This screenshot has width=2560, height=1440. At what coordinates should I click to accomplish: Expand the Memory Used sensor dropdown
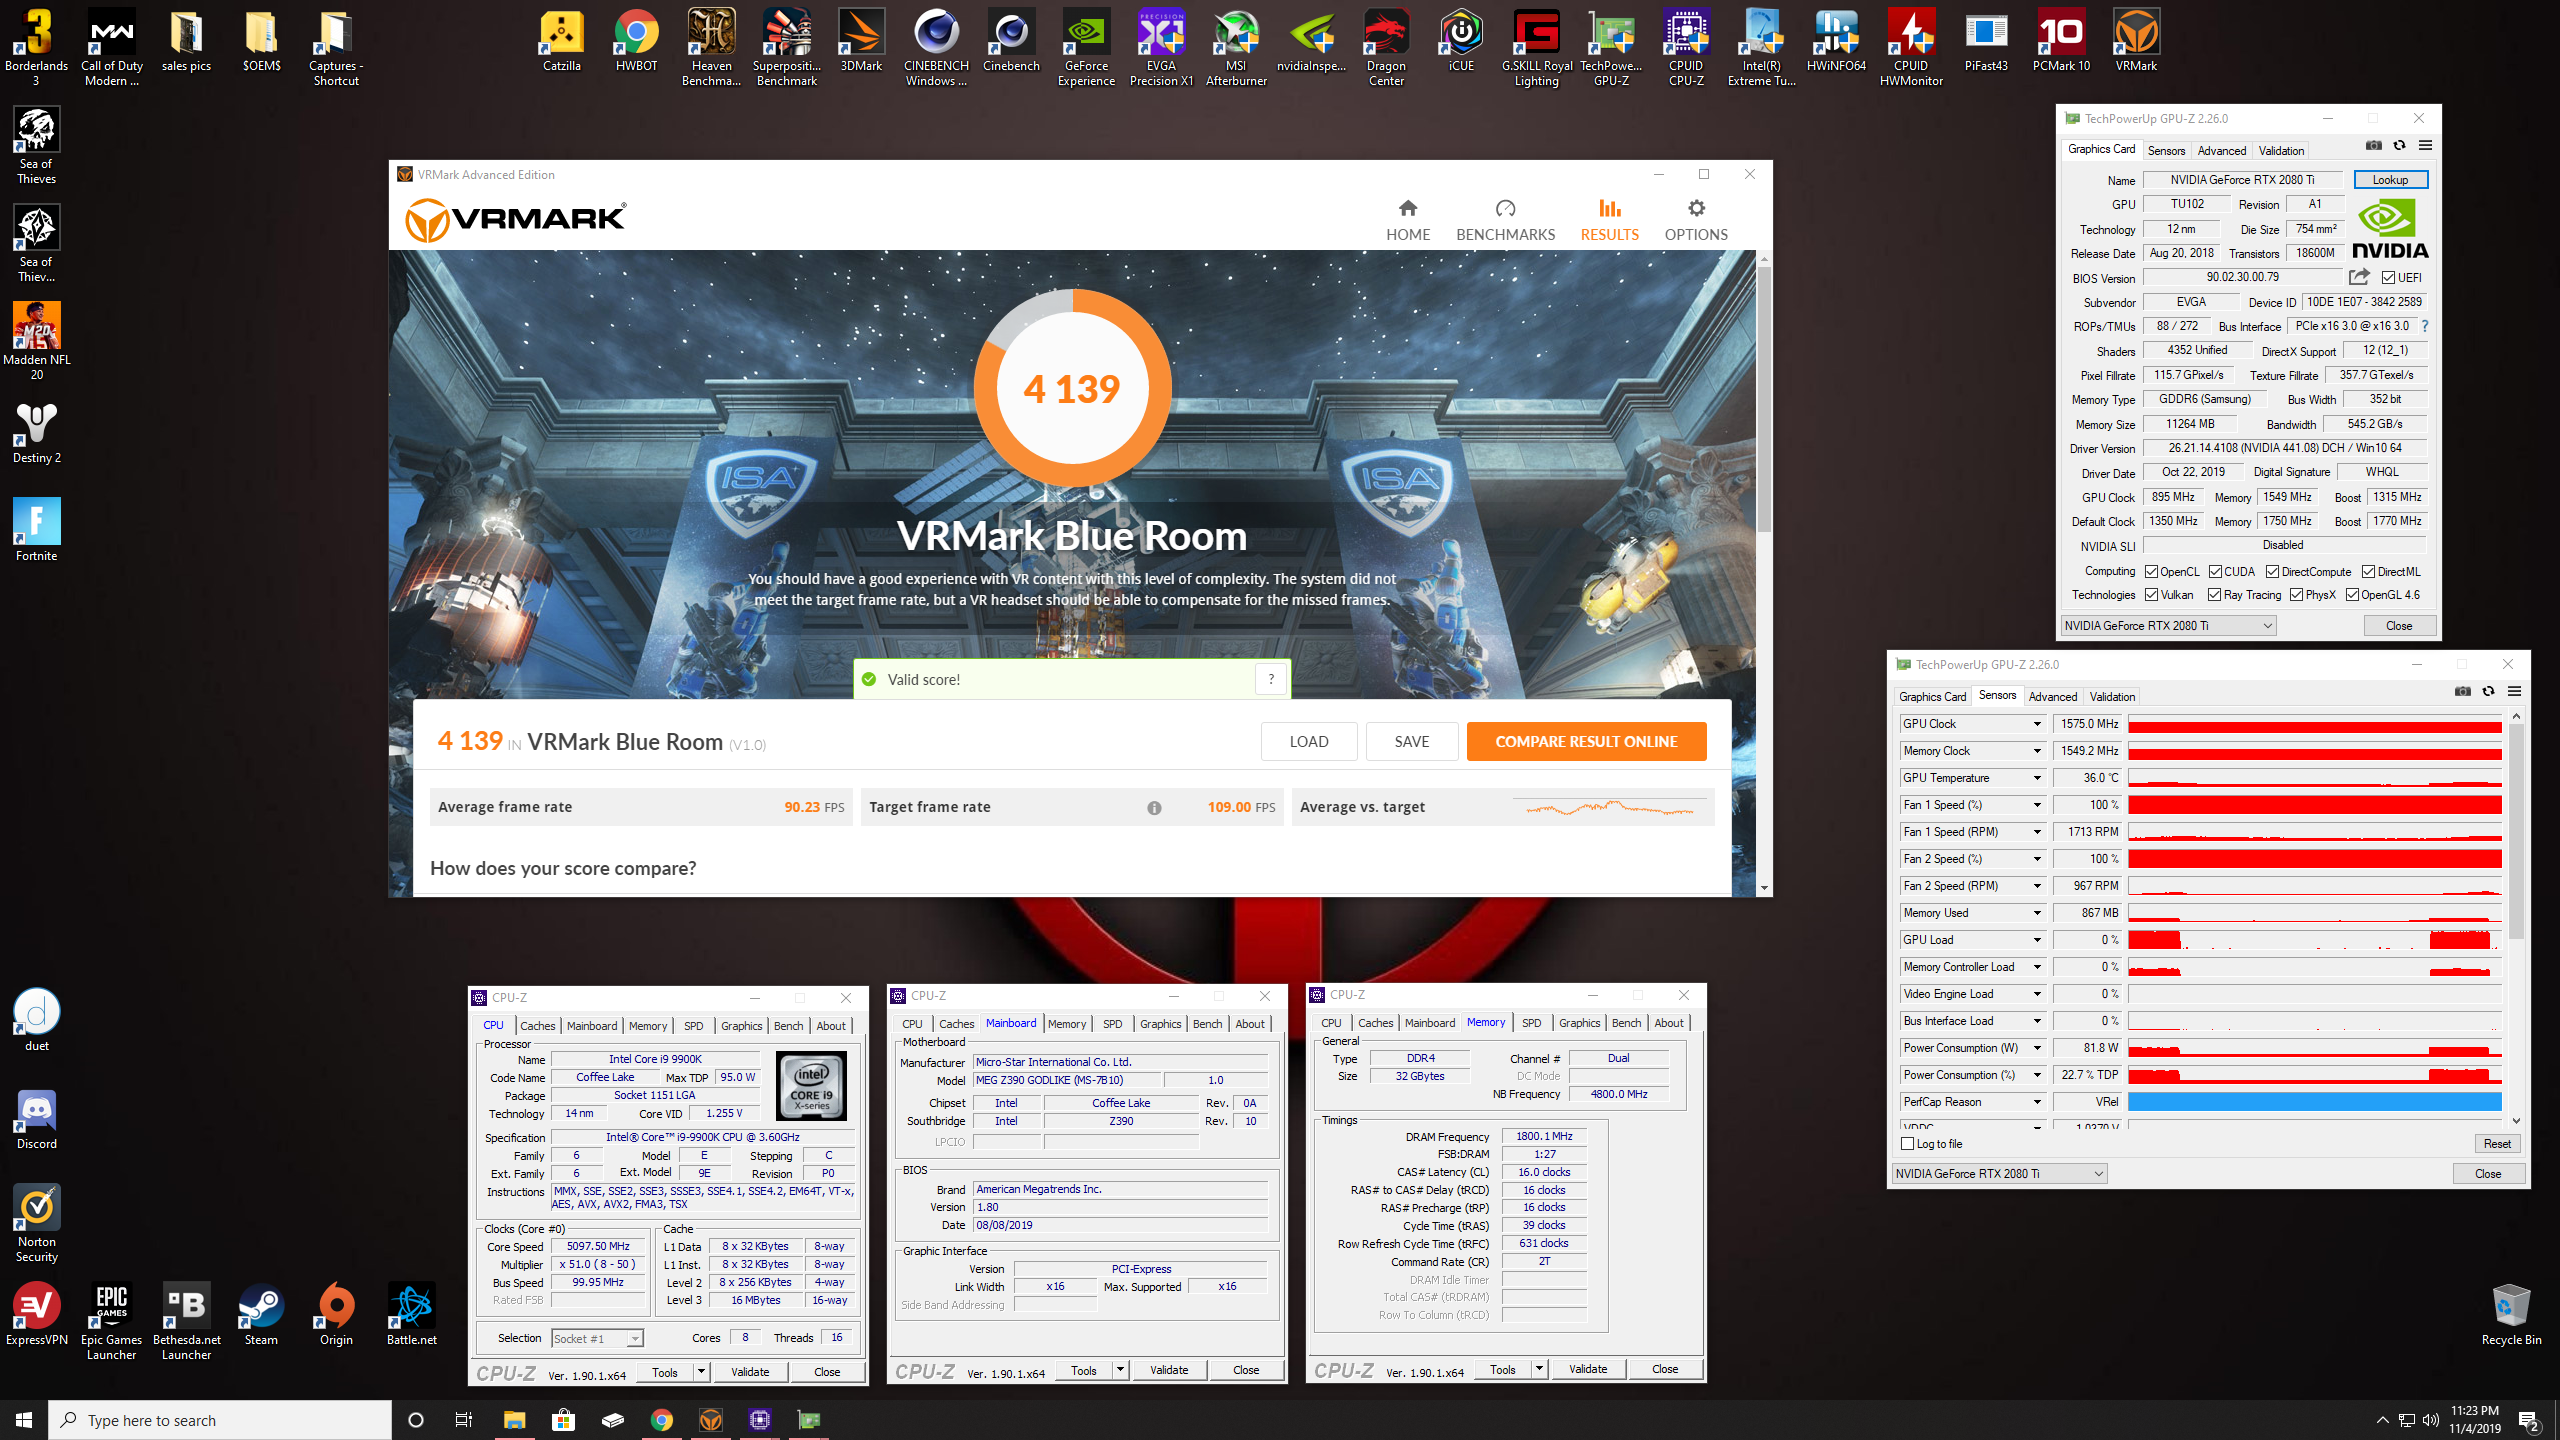coord(2036,913)
